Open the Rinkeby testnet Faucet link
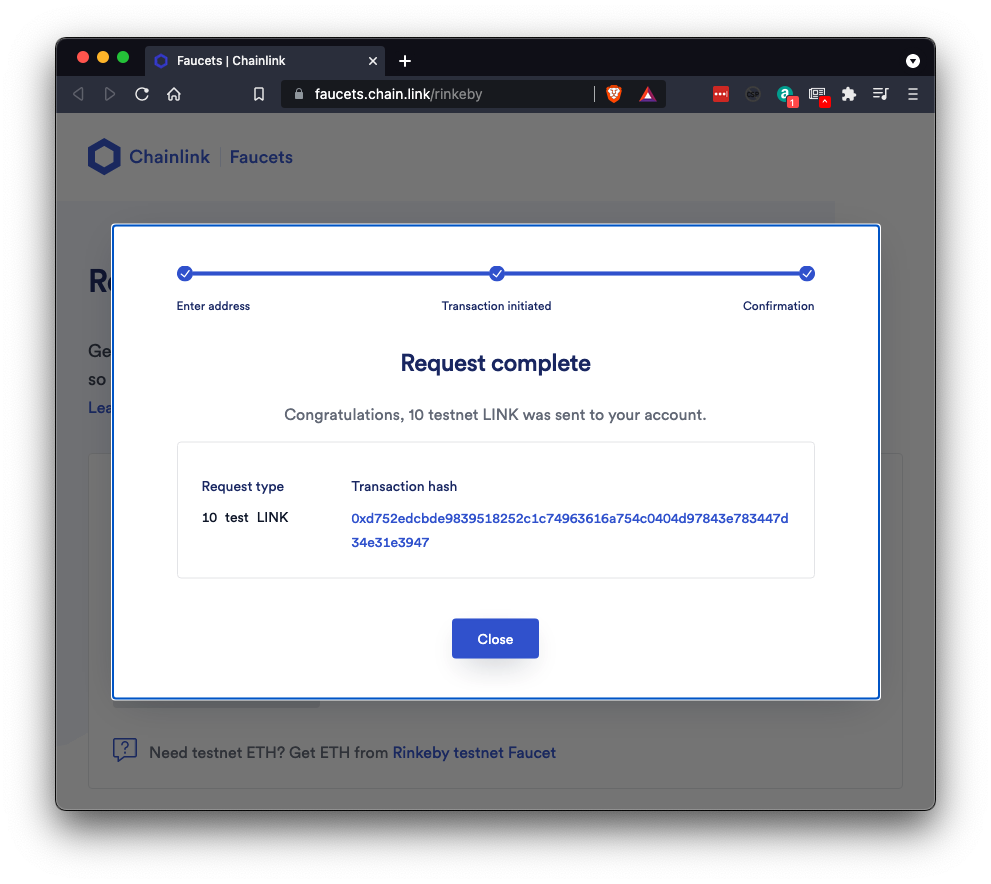The image size is (991, 884). [474, 753]
